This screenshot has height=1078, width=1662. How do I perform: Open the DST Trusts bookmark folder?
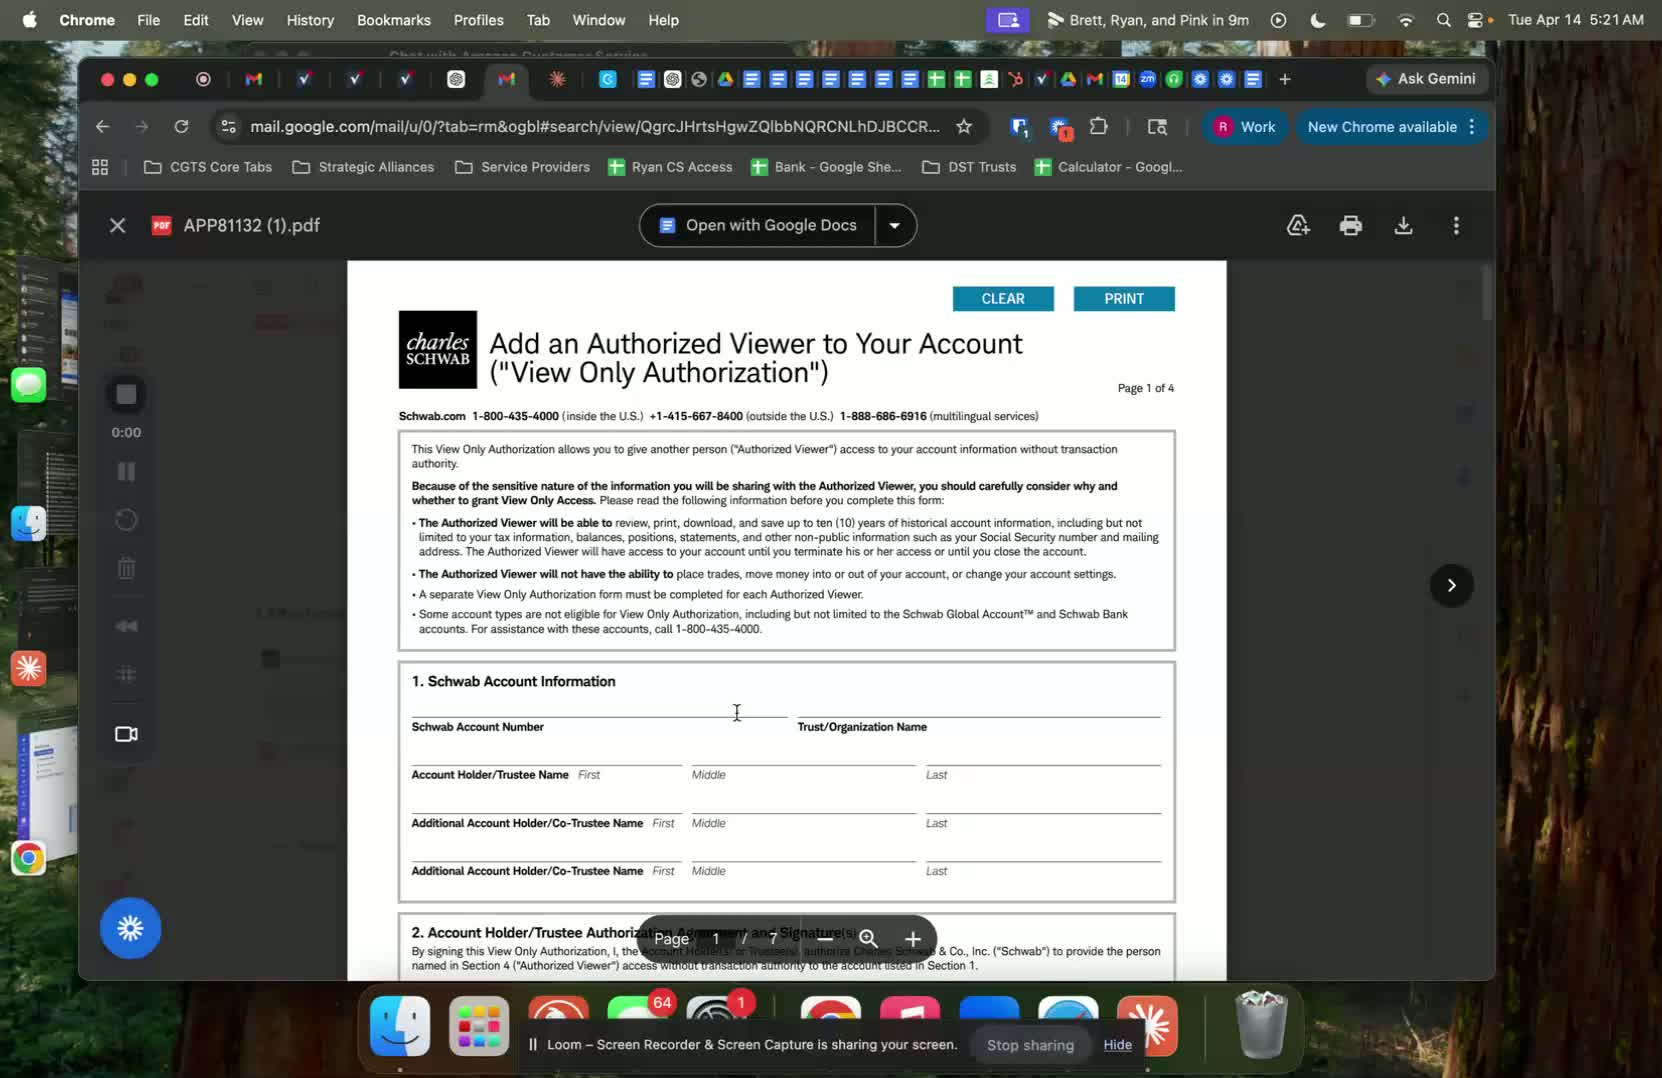(969, 167)
